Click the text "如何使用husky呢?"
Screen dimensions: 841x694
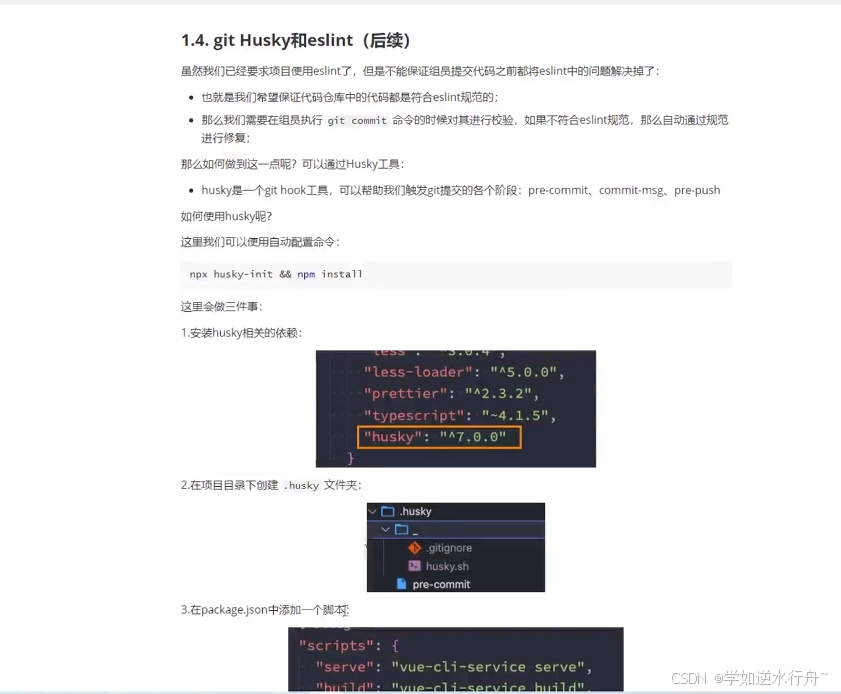[226, 217]
